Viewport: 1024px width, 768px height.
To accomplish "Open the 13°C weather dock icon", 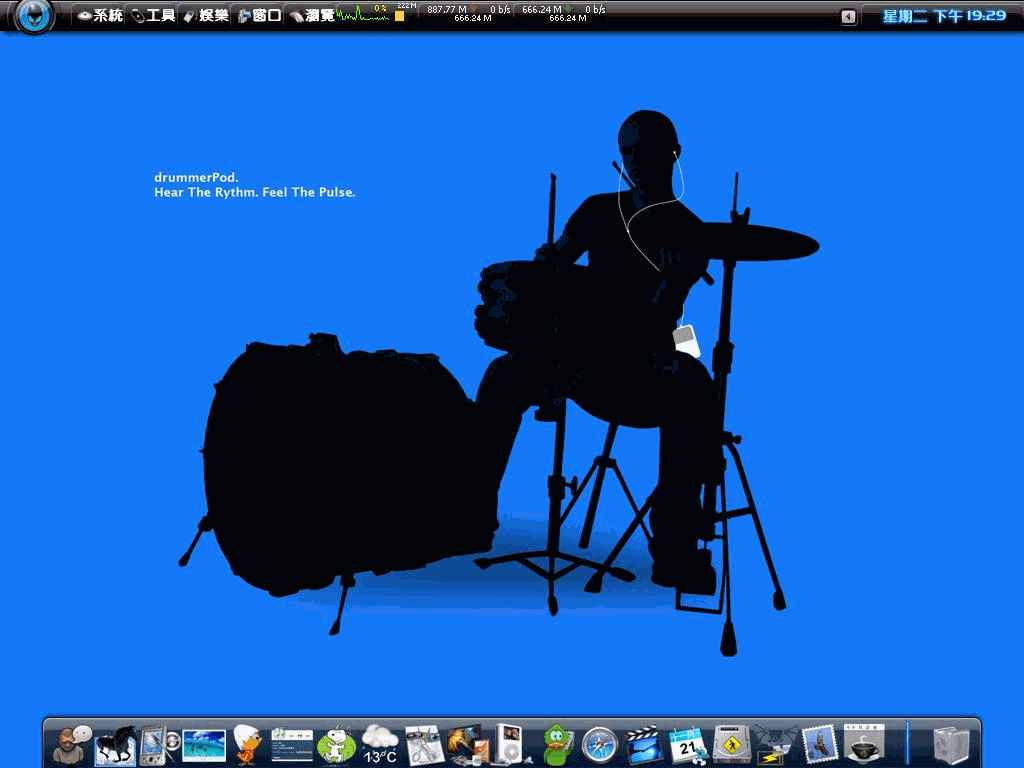I will [380, 744].
